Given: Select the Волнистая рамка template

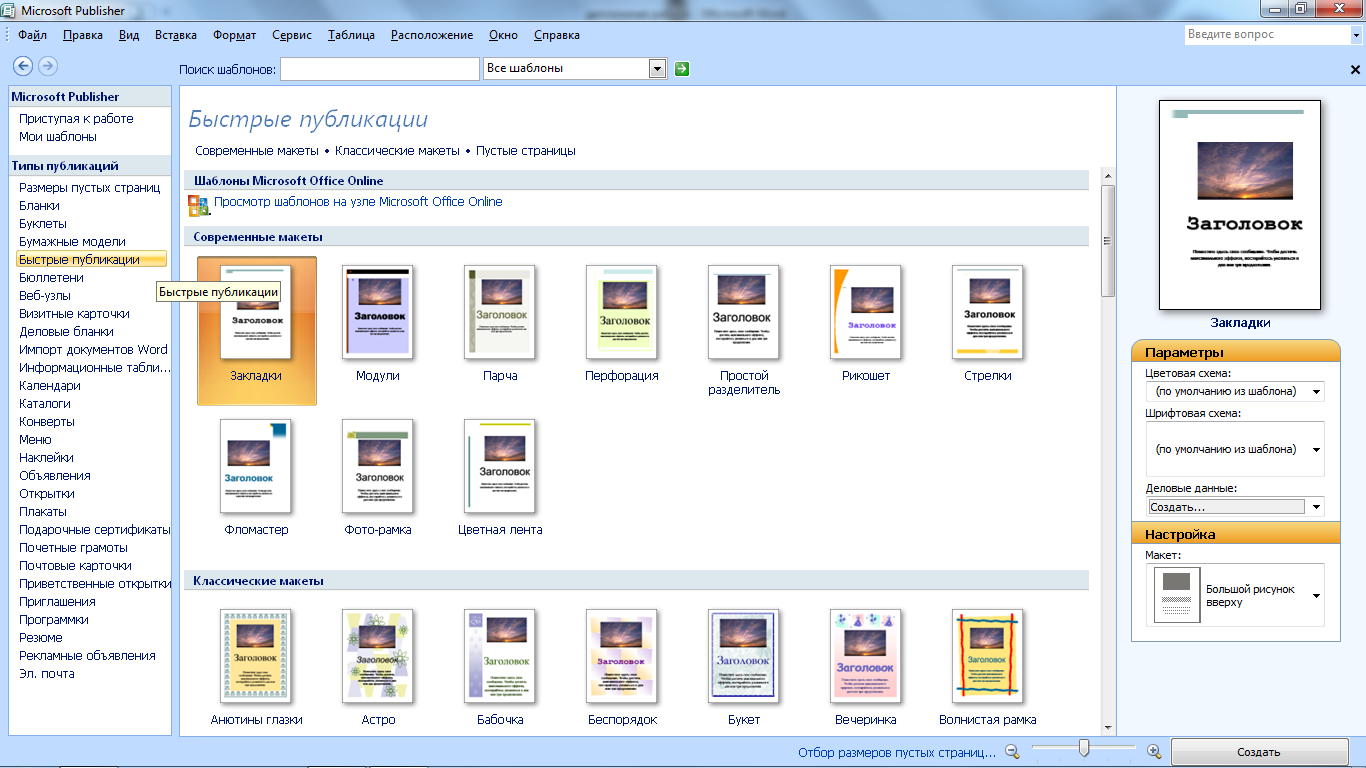Looking at the screenshot, I should (988, 656).
